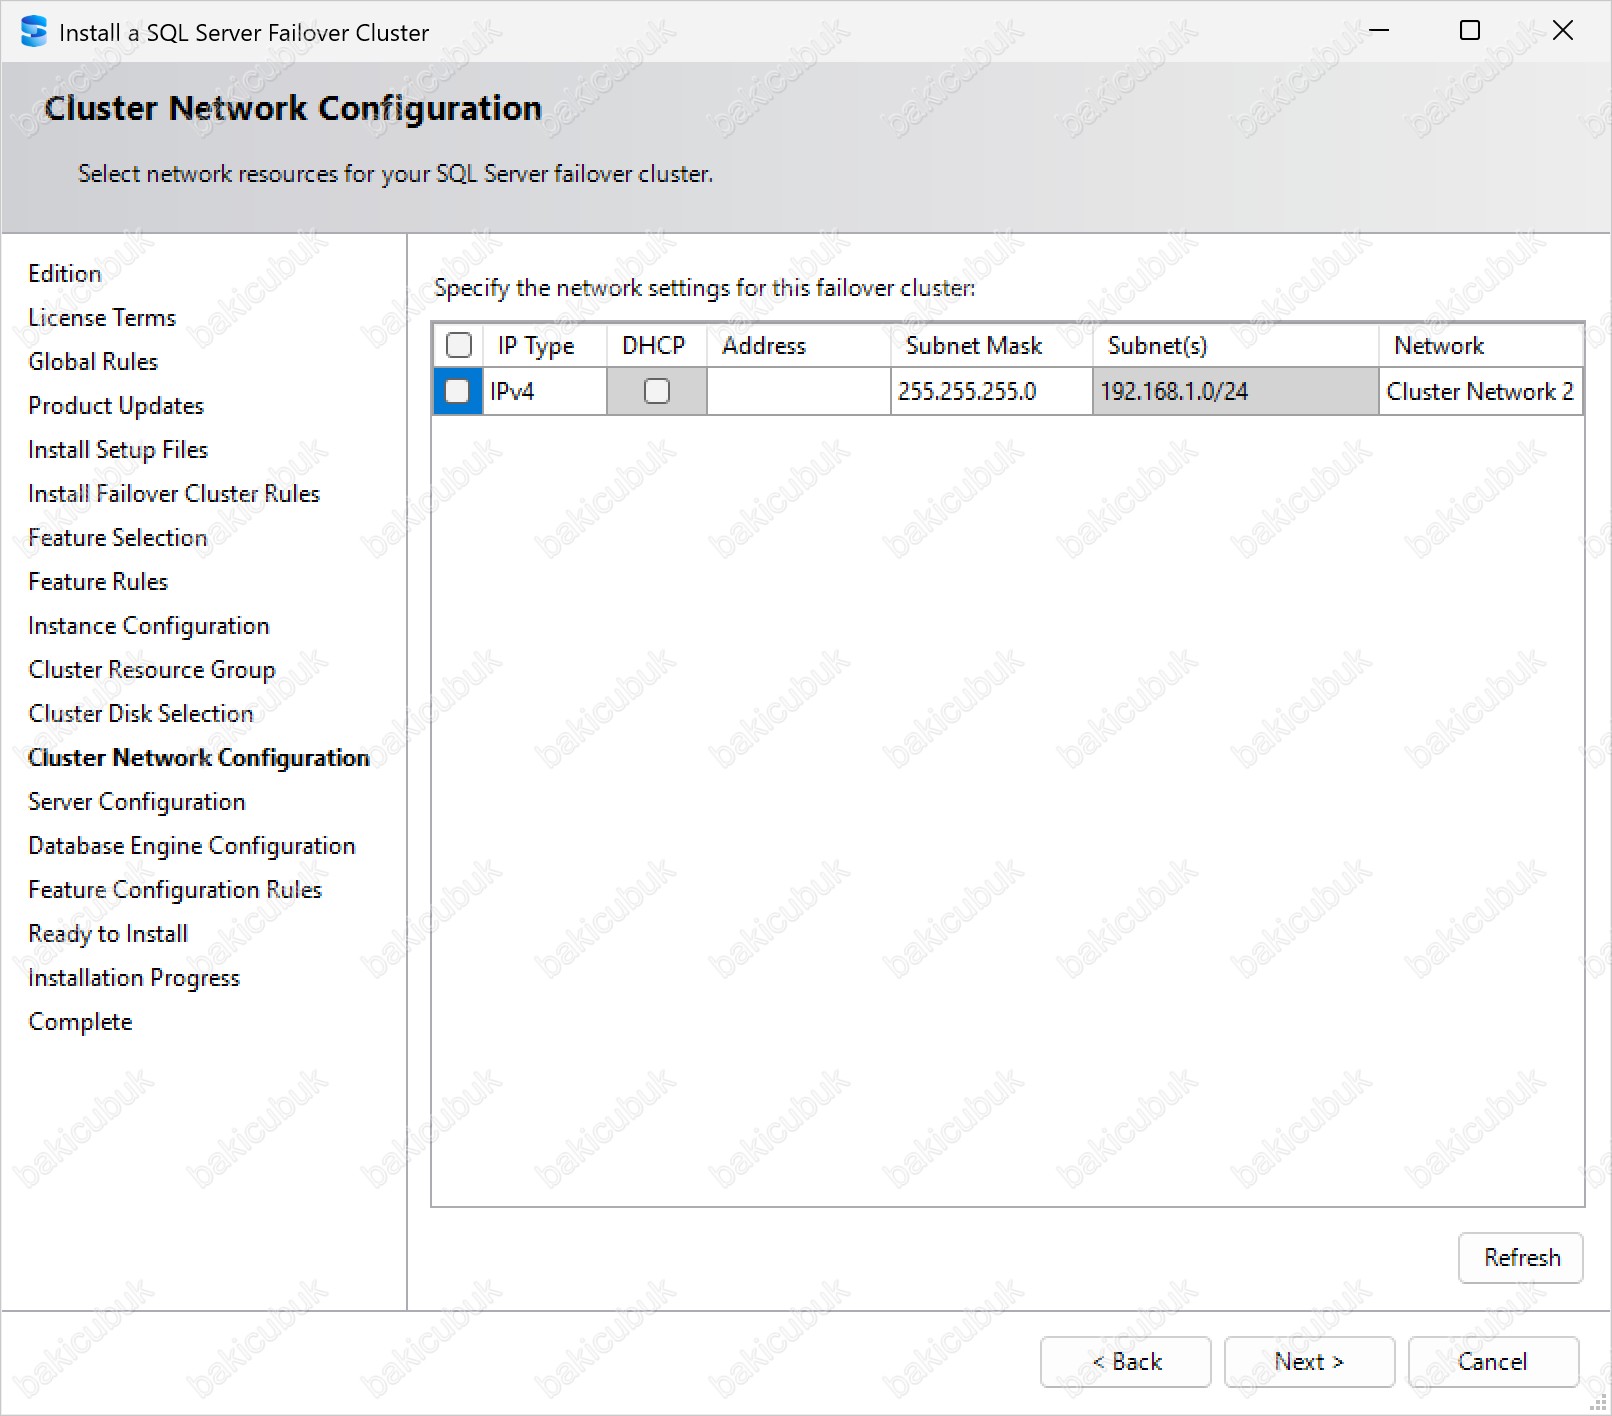
Task: Click the Subnet Mask column header
Action: [973, 345]
